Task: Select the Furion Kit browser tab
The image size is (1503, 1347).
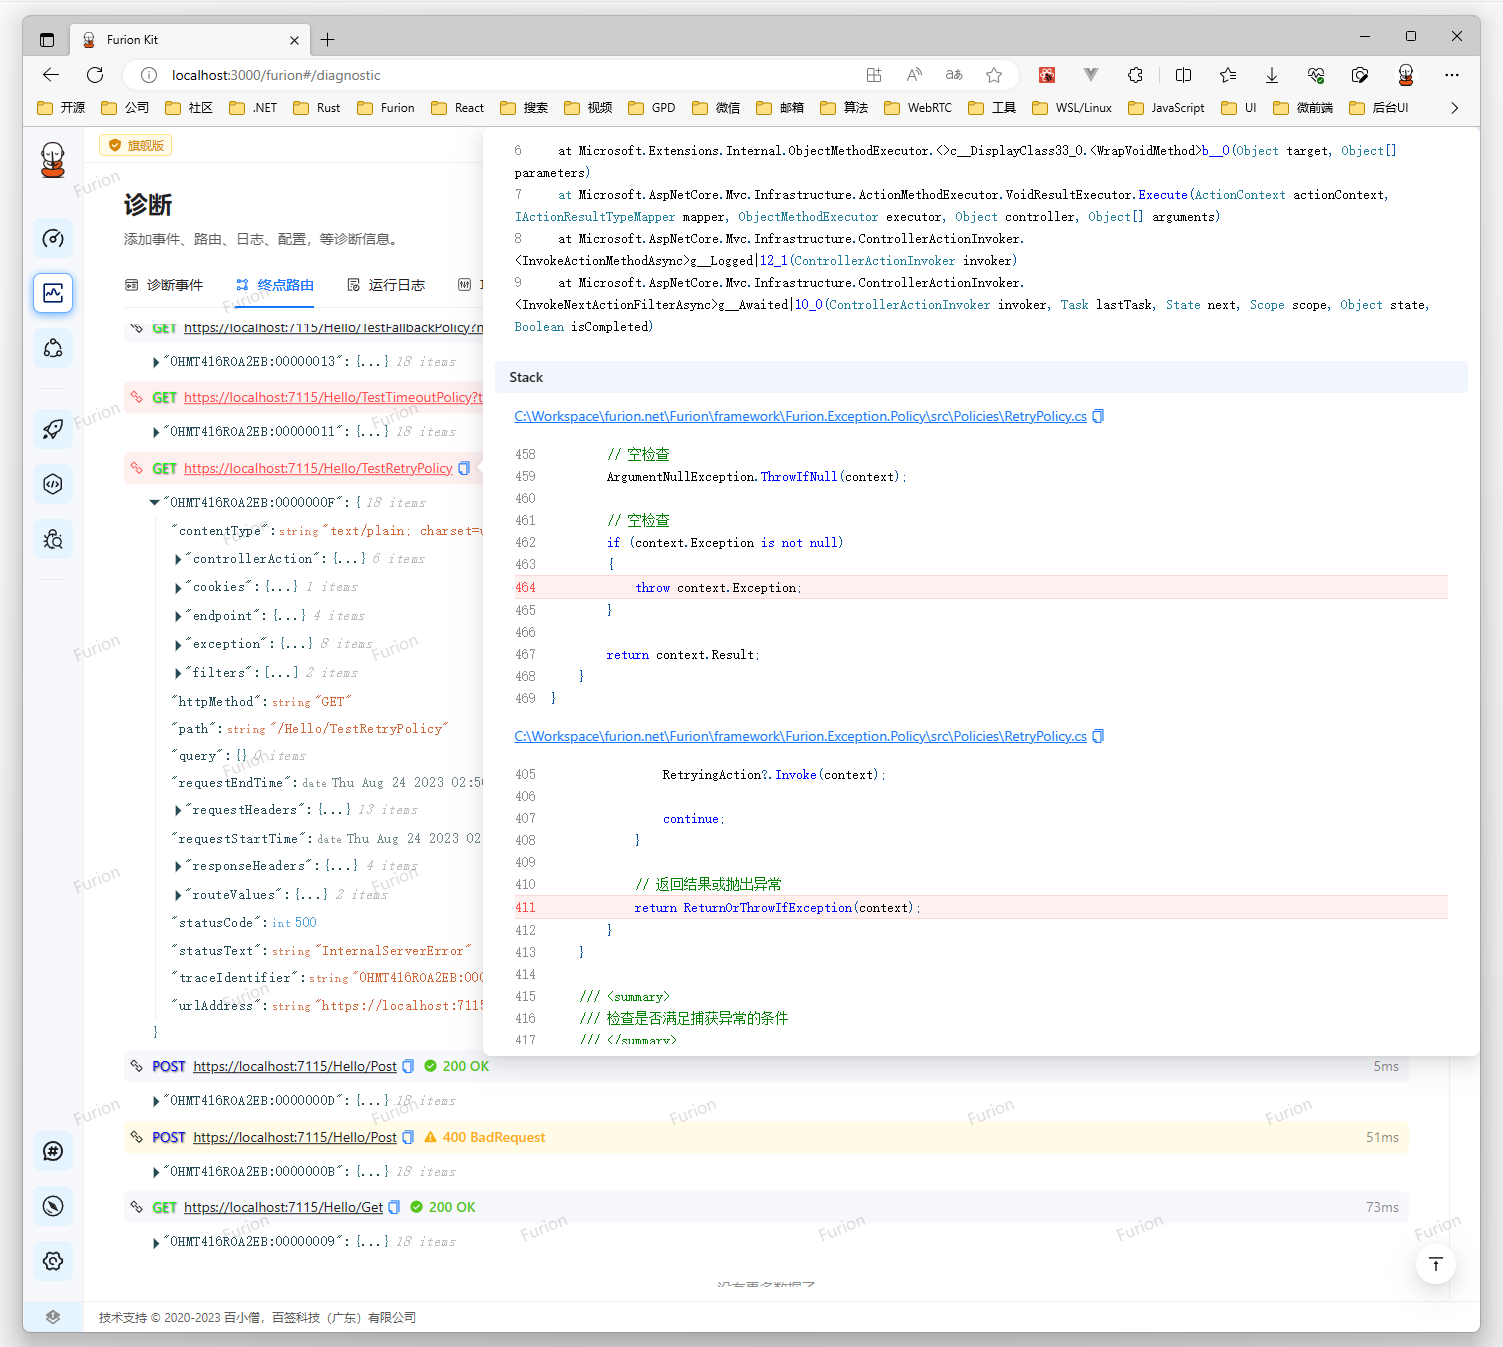Action: (190, 40)
